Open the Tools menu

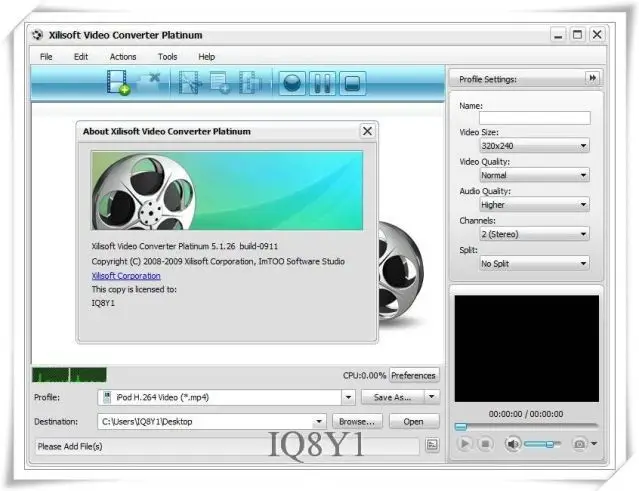167,57
